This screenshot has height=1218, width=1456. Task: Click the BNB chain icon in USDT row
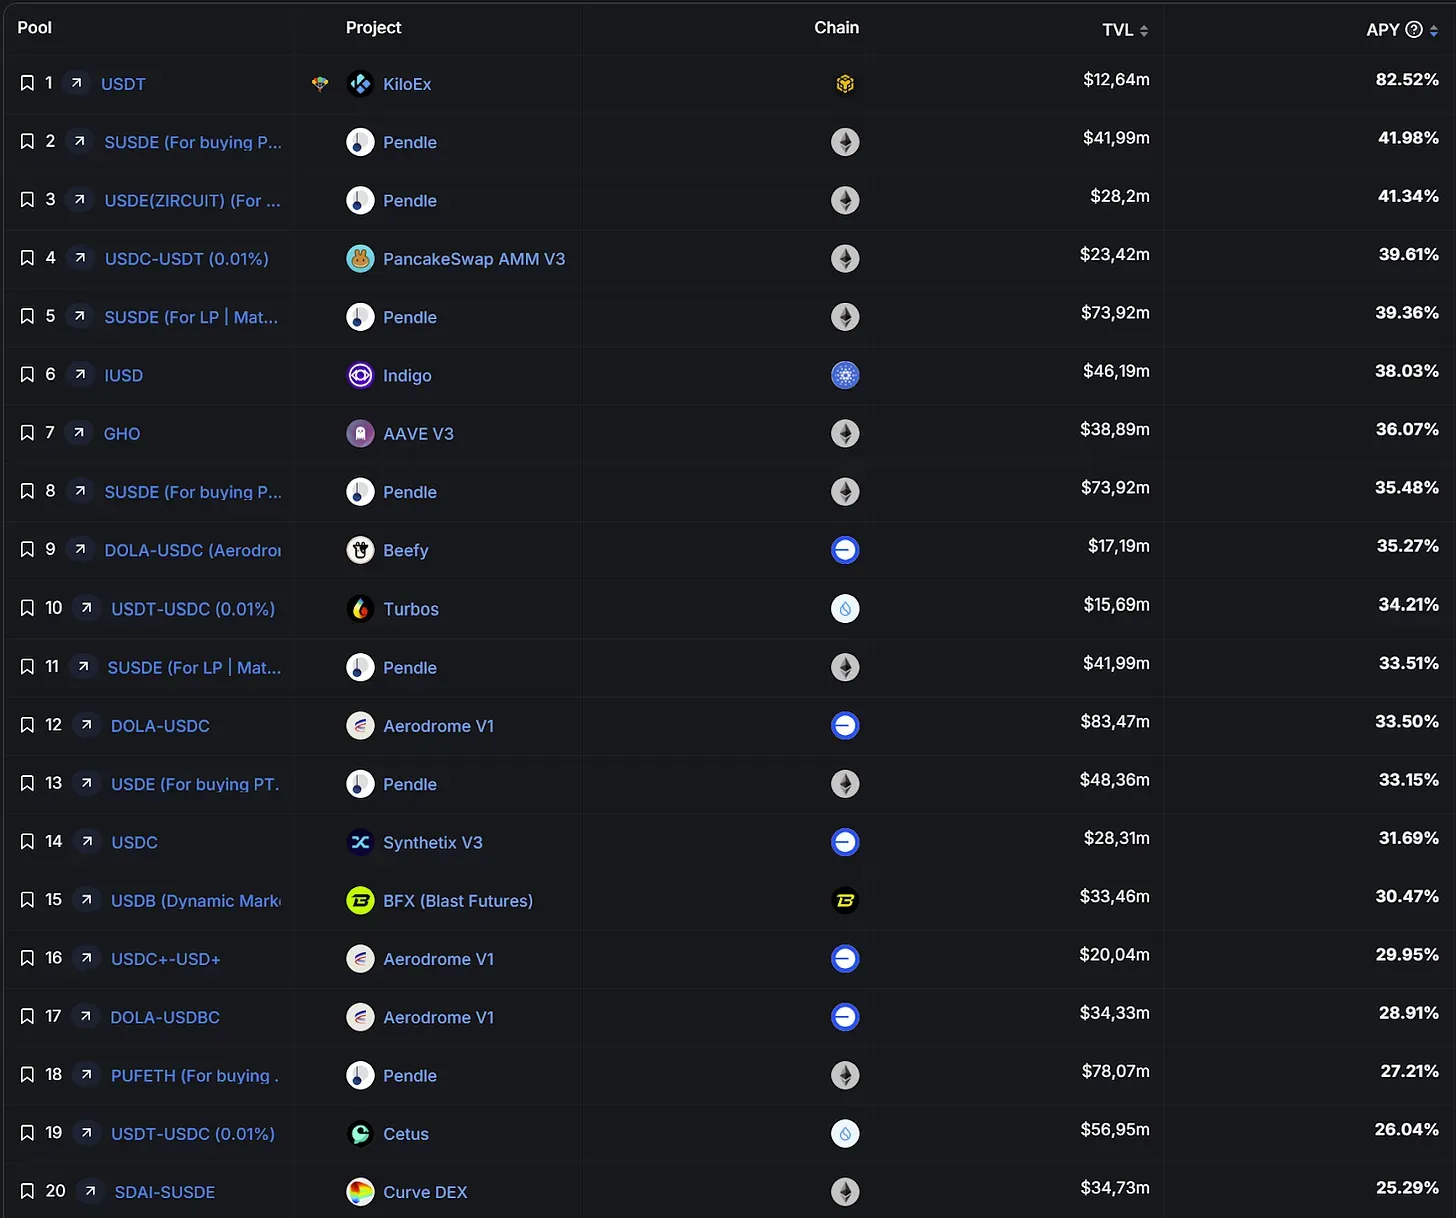[845, 84]
